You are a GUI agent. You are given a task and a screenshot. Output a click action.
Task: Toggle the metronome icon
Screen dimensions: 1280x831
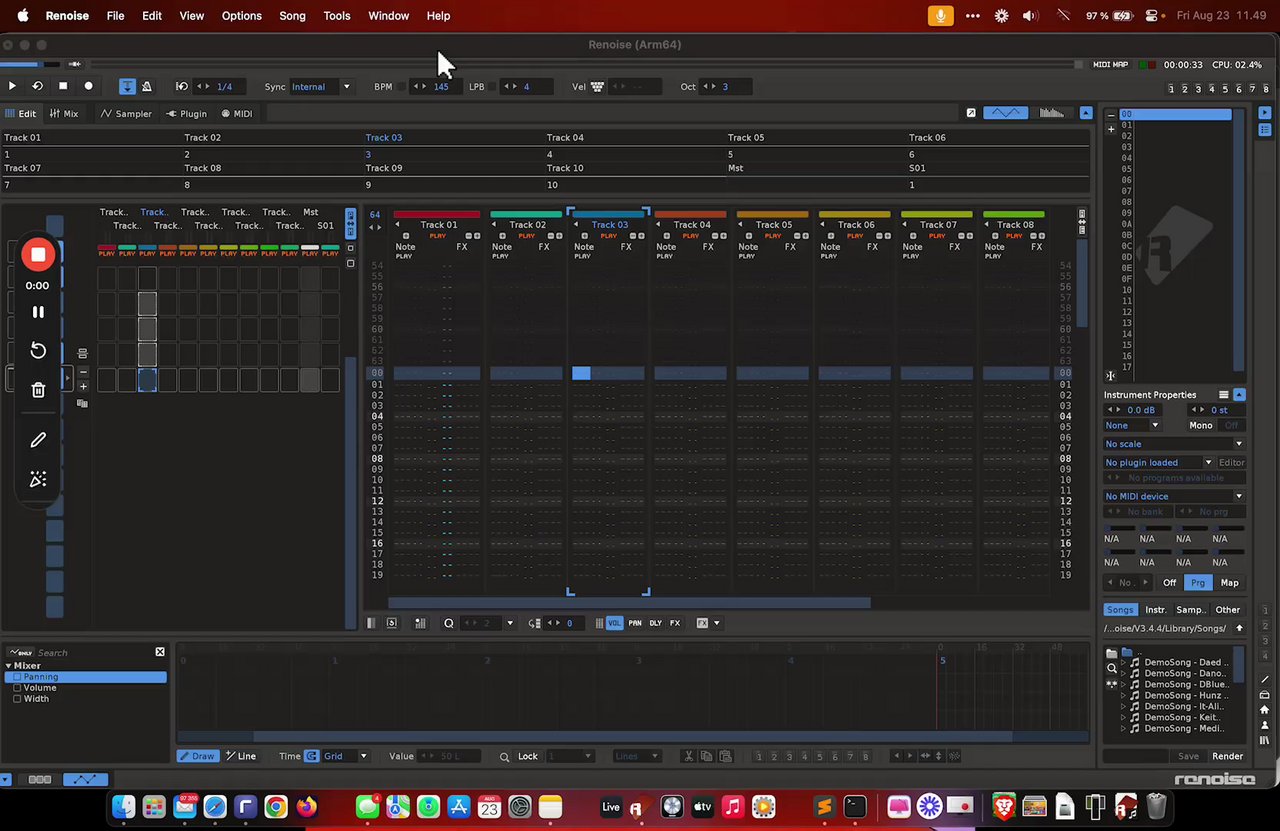click(146, 86)
